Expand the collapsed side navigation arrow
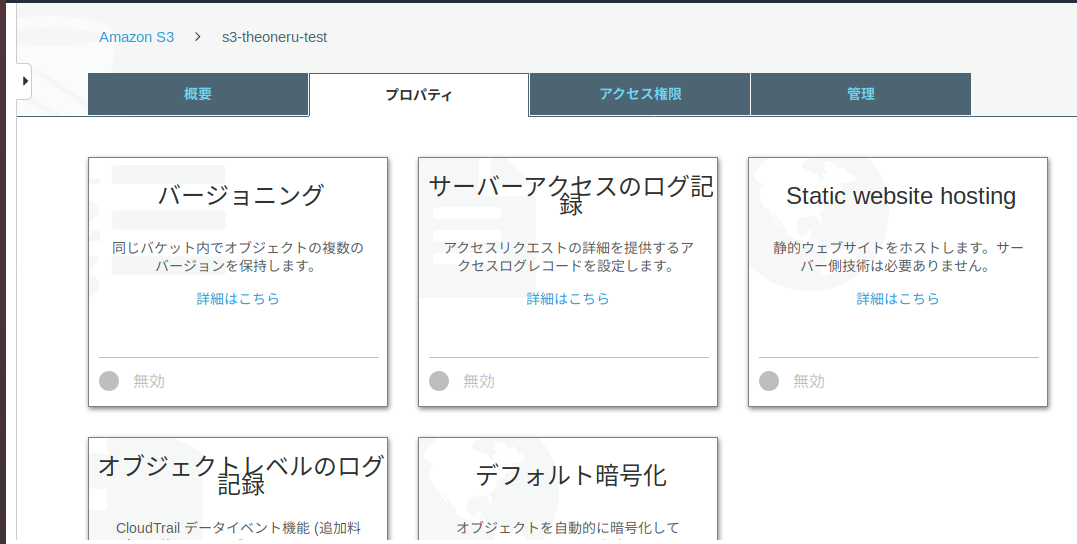 pos(25,81)
